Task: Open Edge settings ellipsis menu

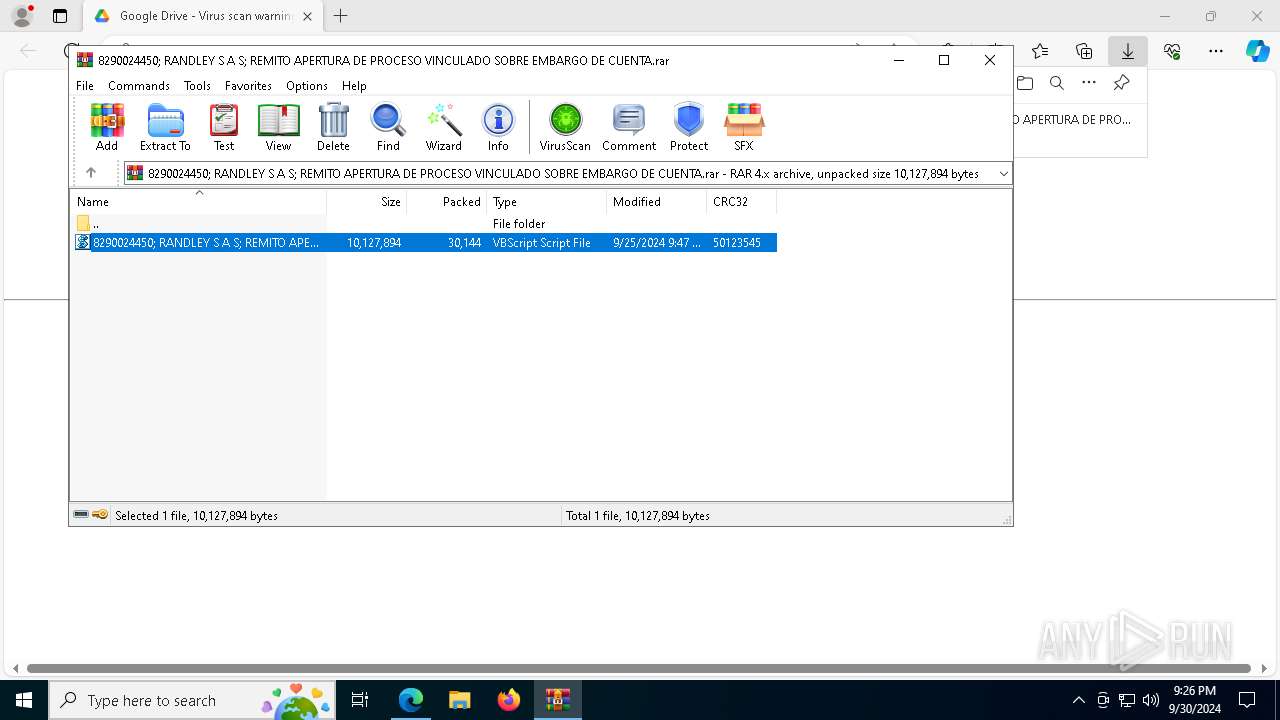Action: point(1216,51)
